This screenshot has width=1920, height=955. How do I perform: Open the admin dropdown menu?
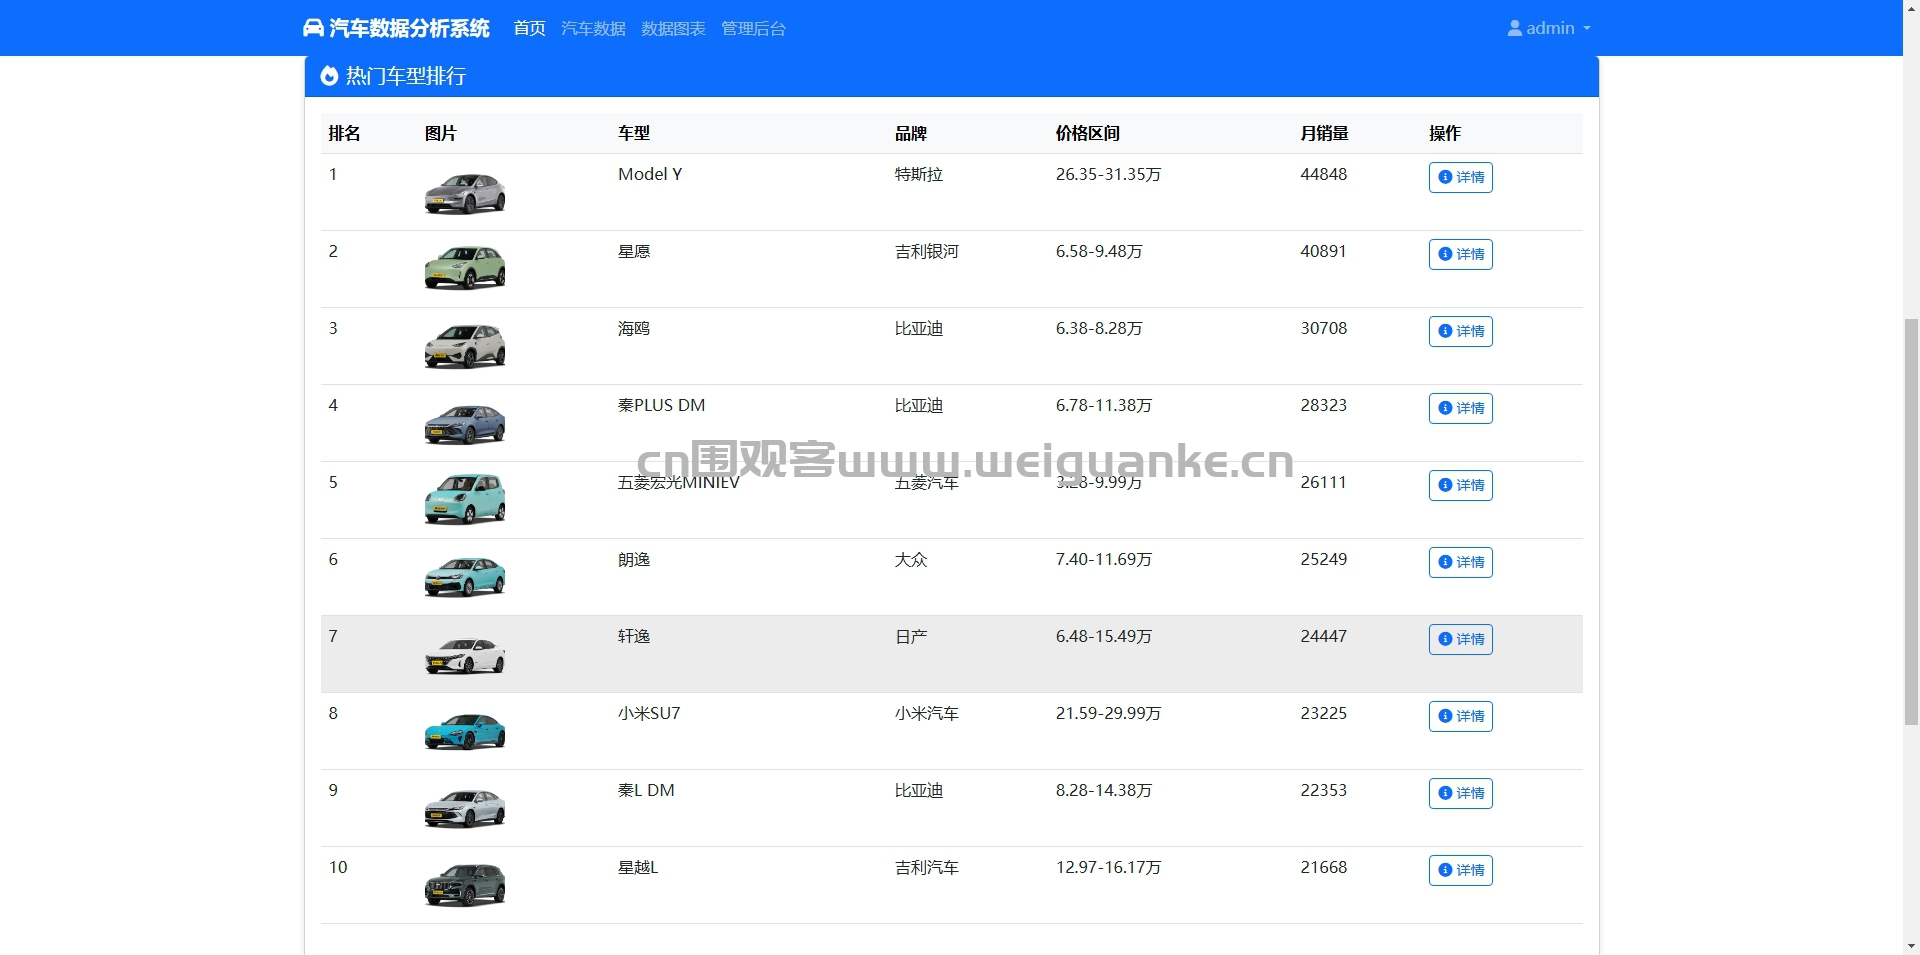(x=1549, y=28)
